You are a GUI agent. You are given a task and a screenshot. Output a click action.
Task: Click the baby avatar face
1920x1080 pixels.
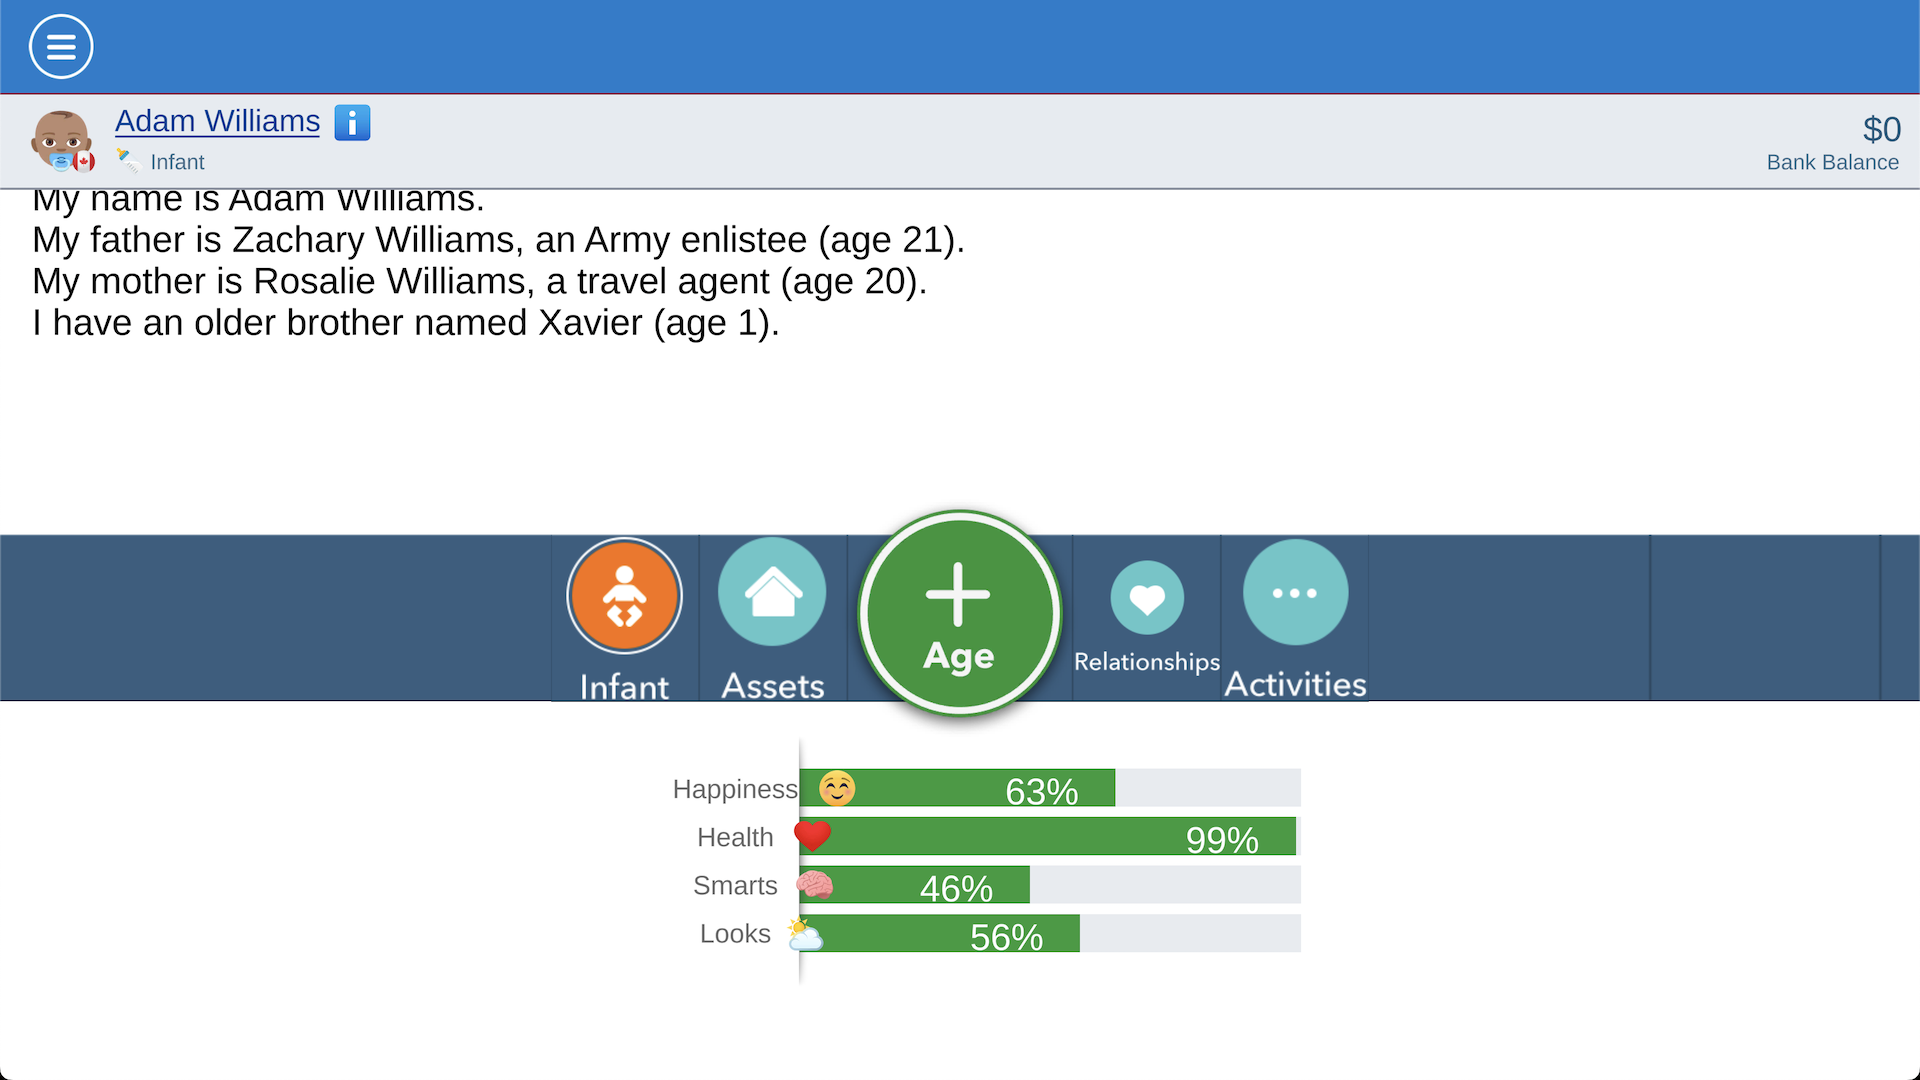[60, 139]
